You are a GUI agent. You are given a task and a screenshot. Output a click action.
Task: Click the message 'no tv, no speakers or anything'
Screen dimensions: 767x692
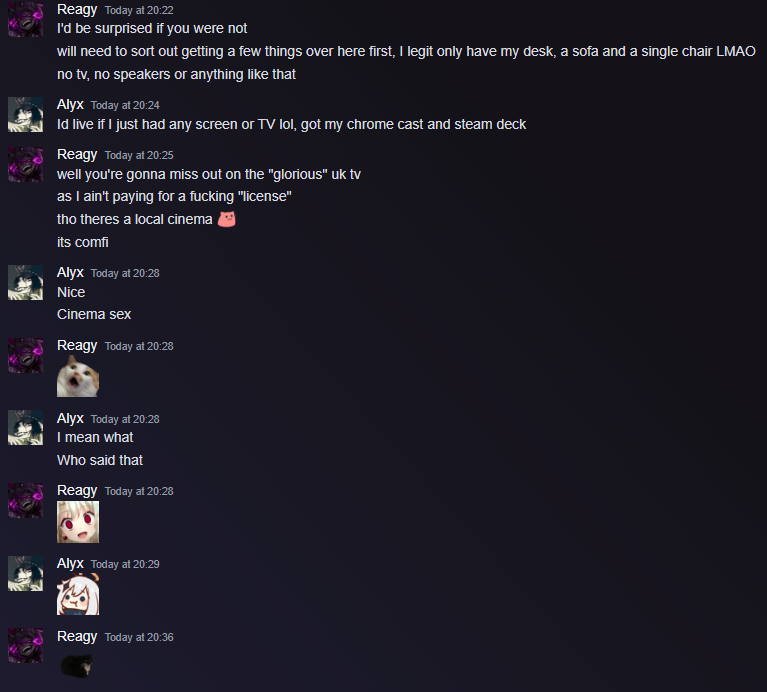(x=176, y=74)
